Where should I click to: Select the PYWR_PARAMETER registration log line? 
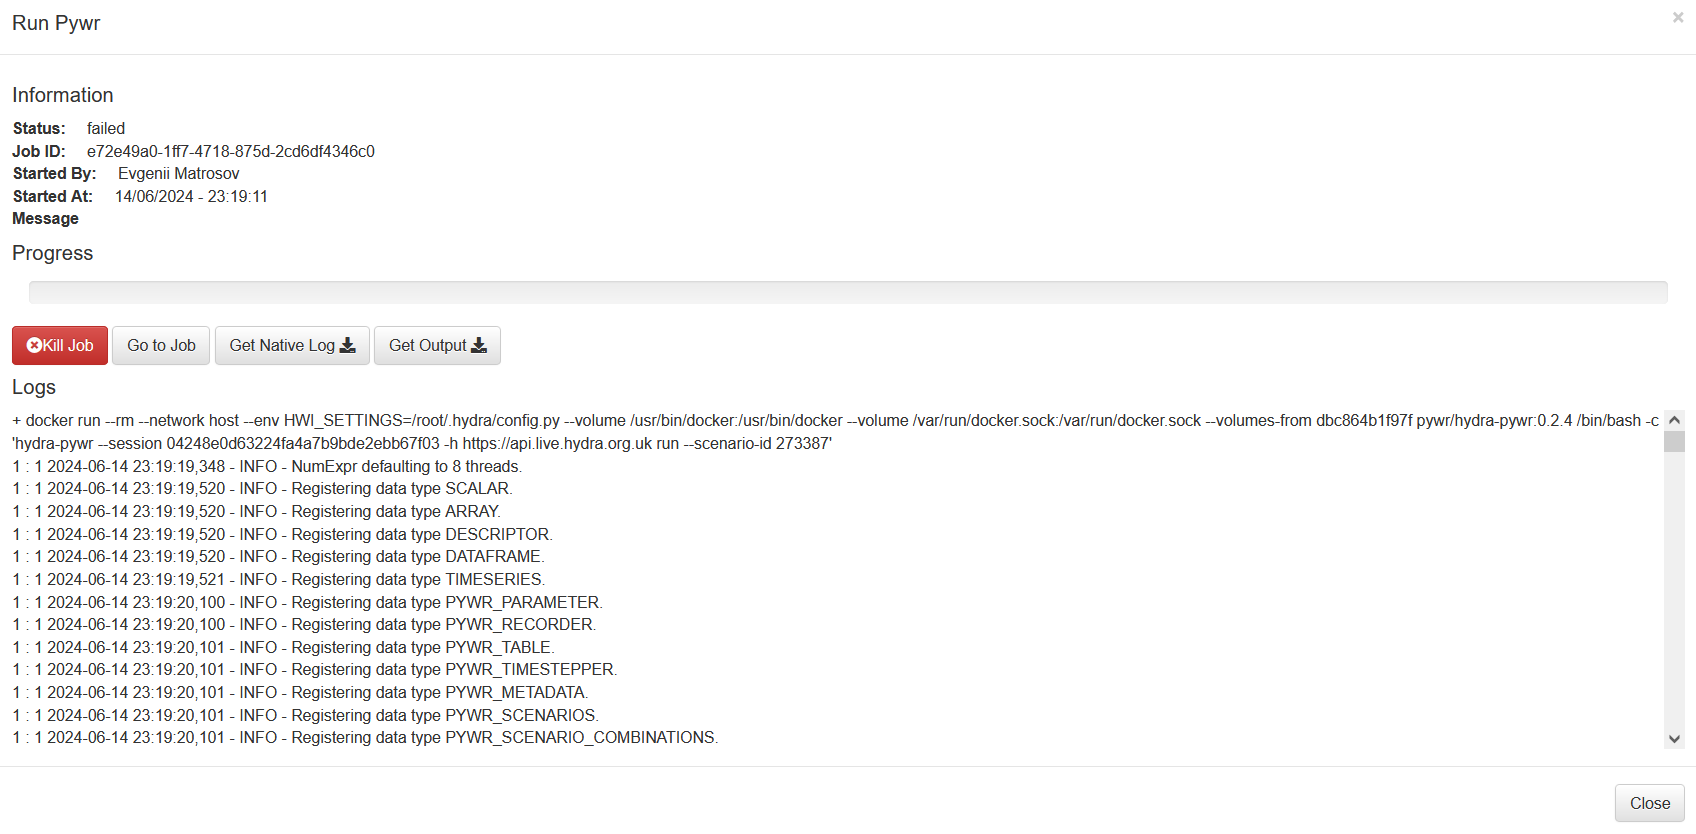(x=308, y=602)
